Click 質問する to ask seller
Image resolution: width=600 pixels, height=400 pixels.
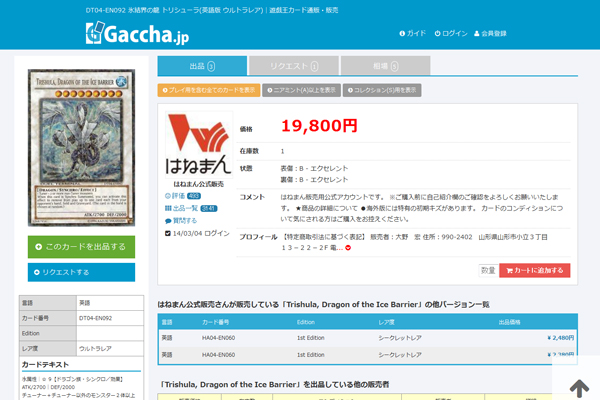[181, 220]
